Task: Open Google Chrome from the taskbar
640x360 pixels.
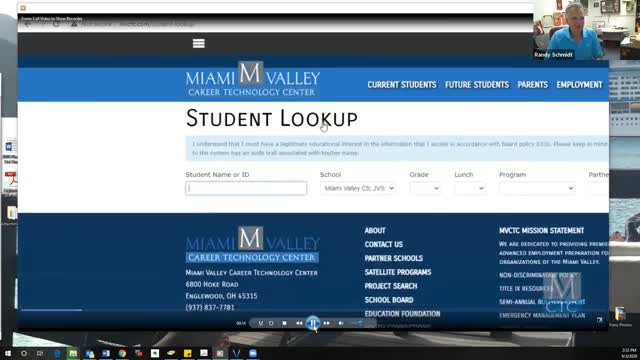Action: tap(122, 353)
